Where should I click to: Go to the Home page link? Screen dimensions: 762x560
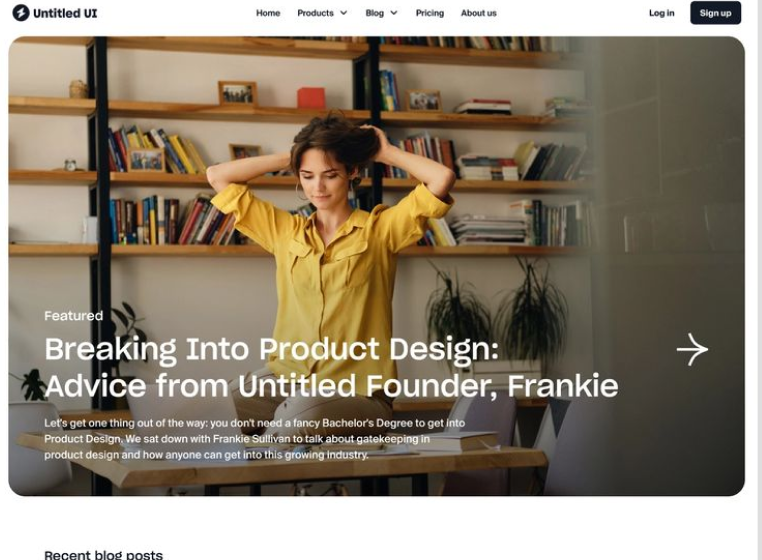(x=268, y=13)
